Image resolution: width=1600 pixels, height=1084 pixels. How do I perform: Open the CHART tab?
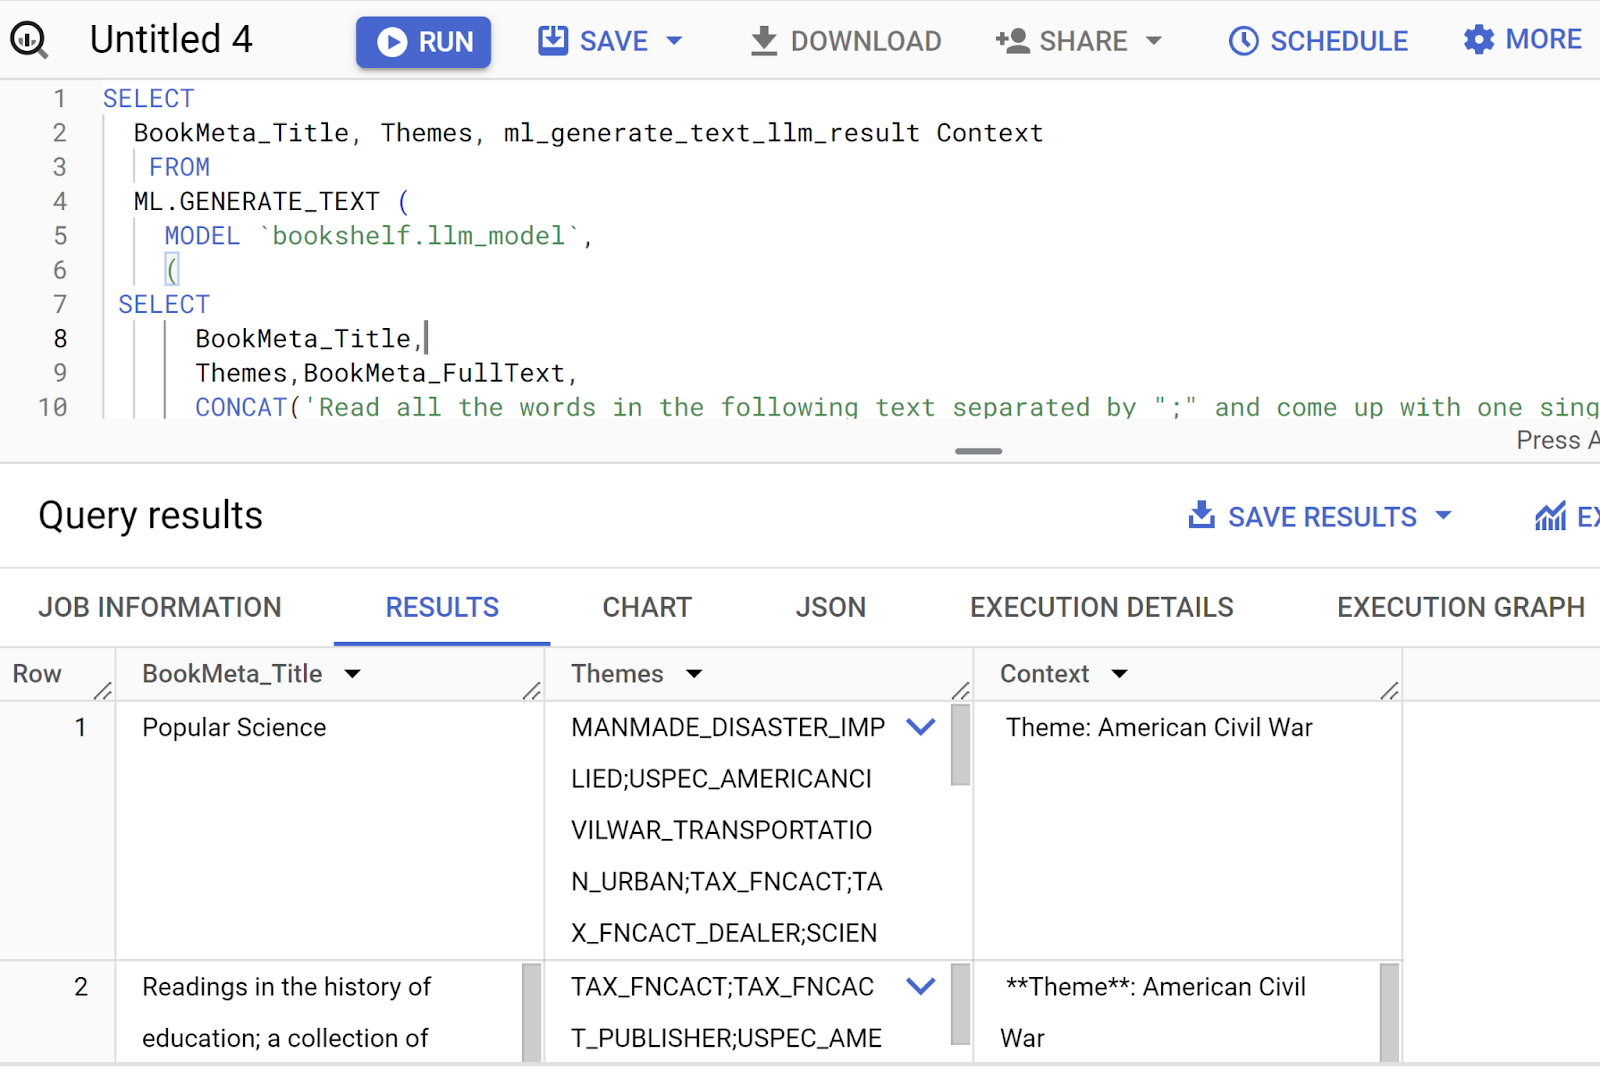(646, 607)
